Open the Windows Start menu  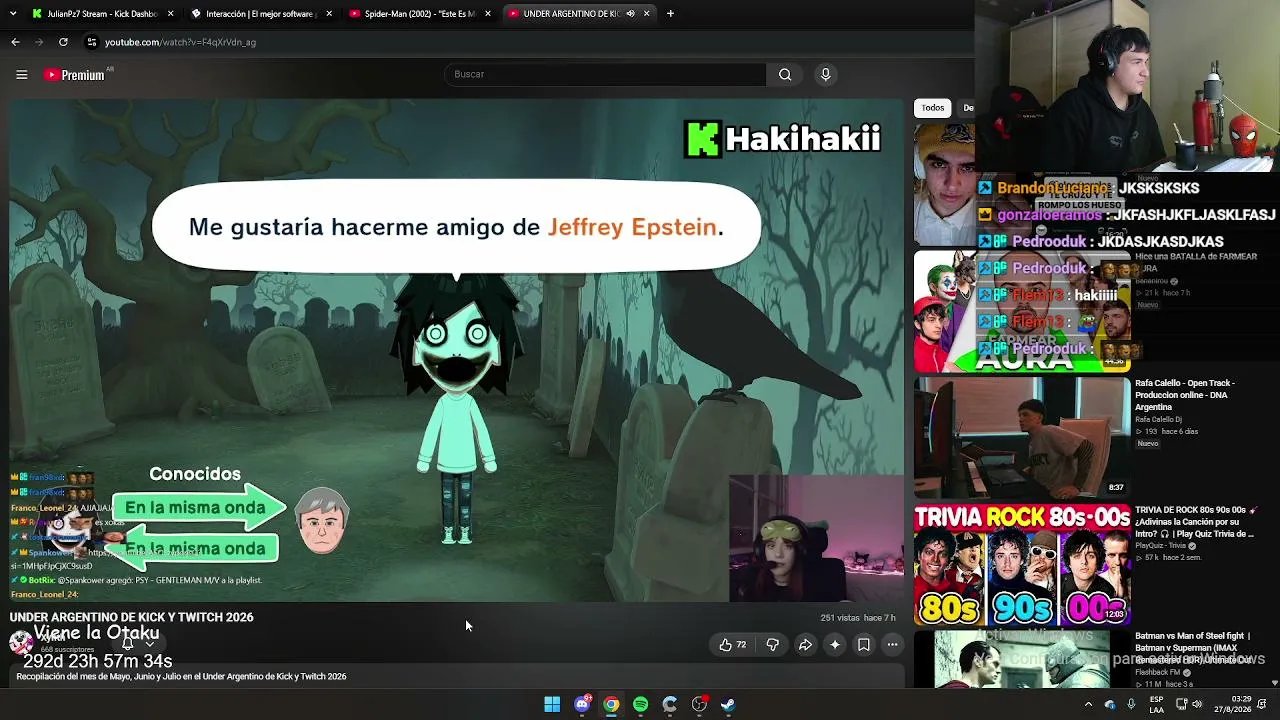(x=552, y=704)
